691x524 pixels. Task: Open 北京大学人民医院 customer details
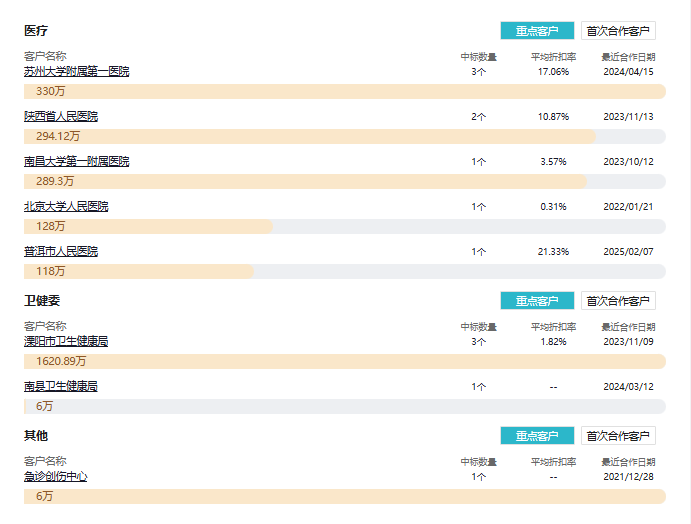(x=66, y=206)
